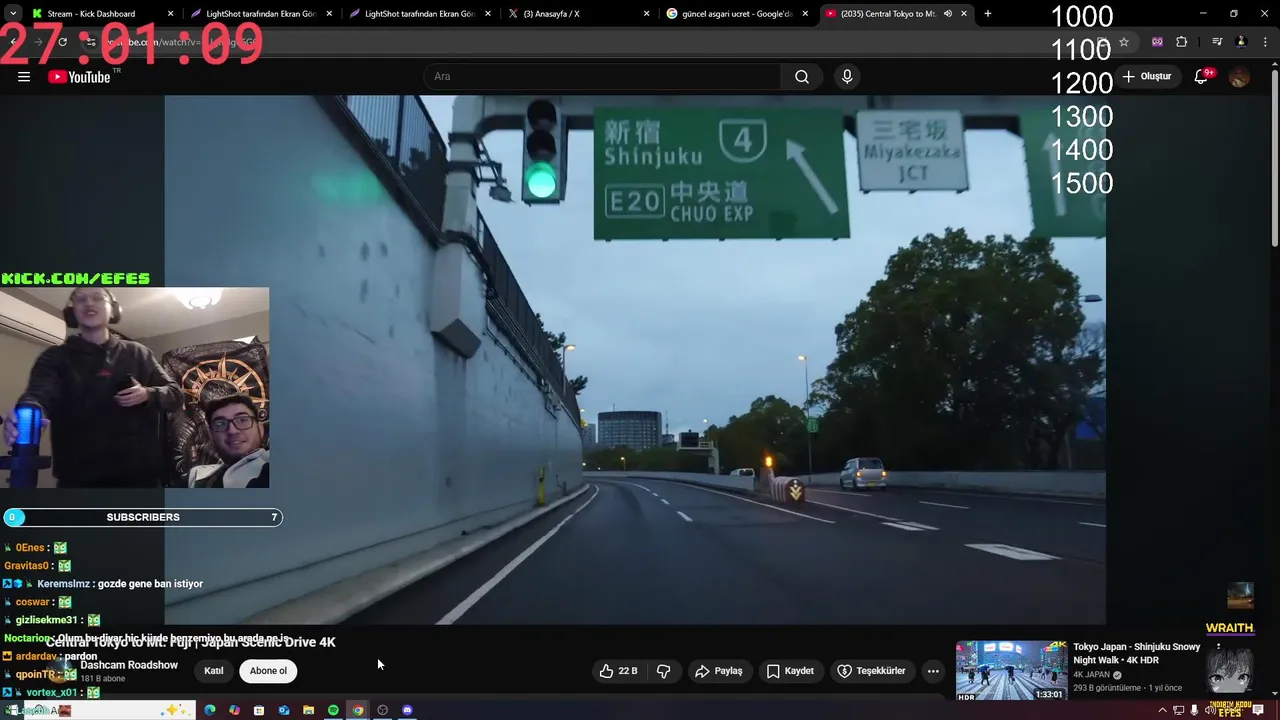Switch to first LightShot Ekran Görüntüsü tab
This screenshot has width=1280, height=720.
260,14
